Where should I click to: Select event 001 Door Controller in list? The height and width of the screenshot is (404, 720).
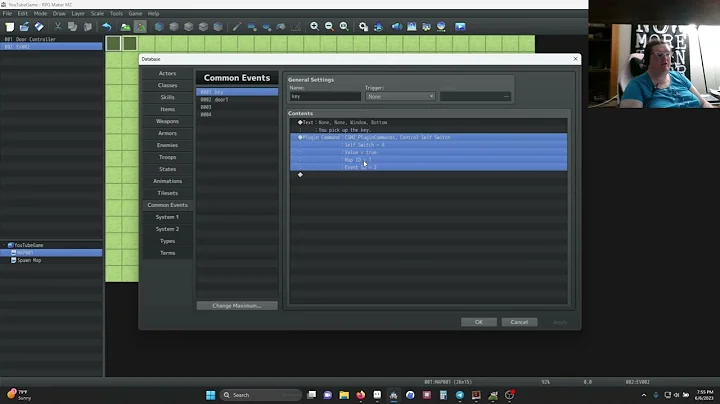pos(51,39)
